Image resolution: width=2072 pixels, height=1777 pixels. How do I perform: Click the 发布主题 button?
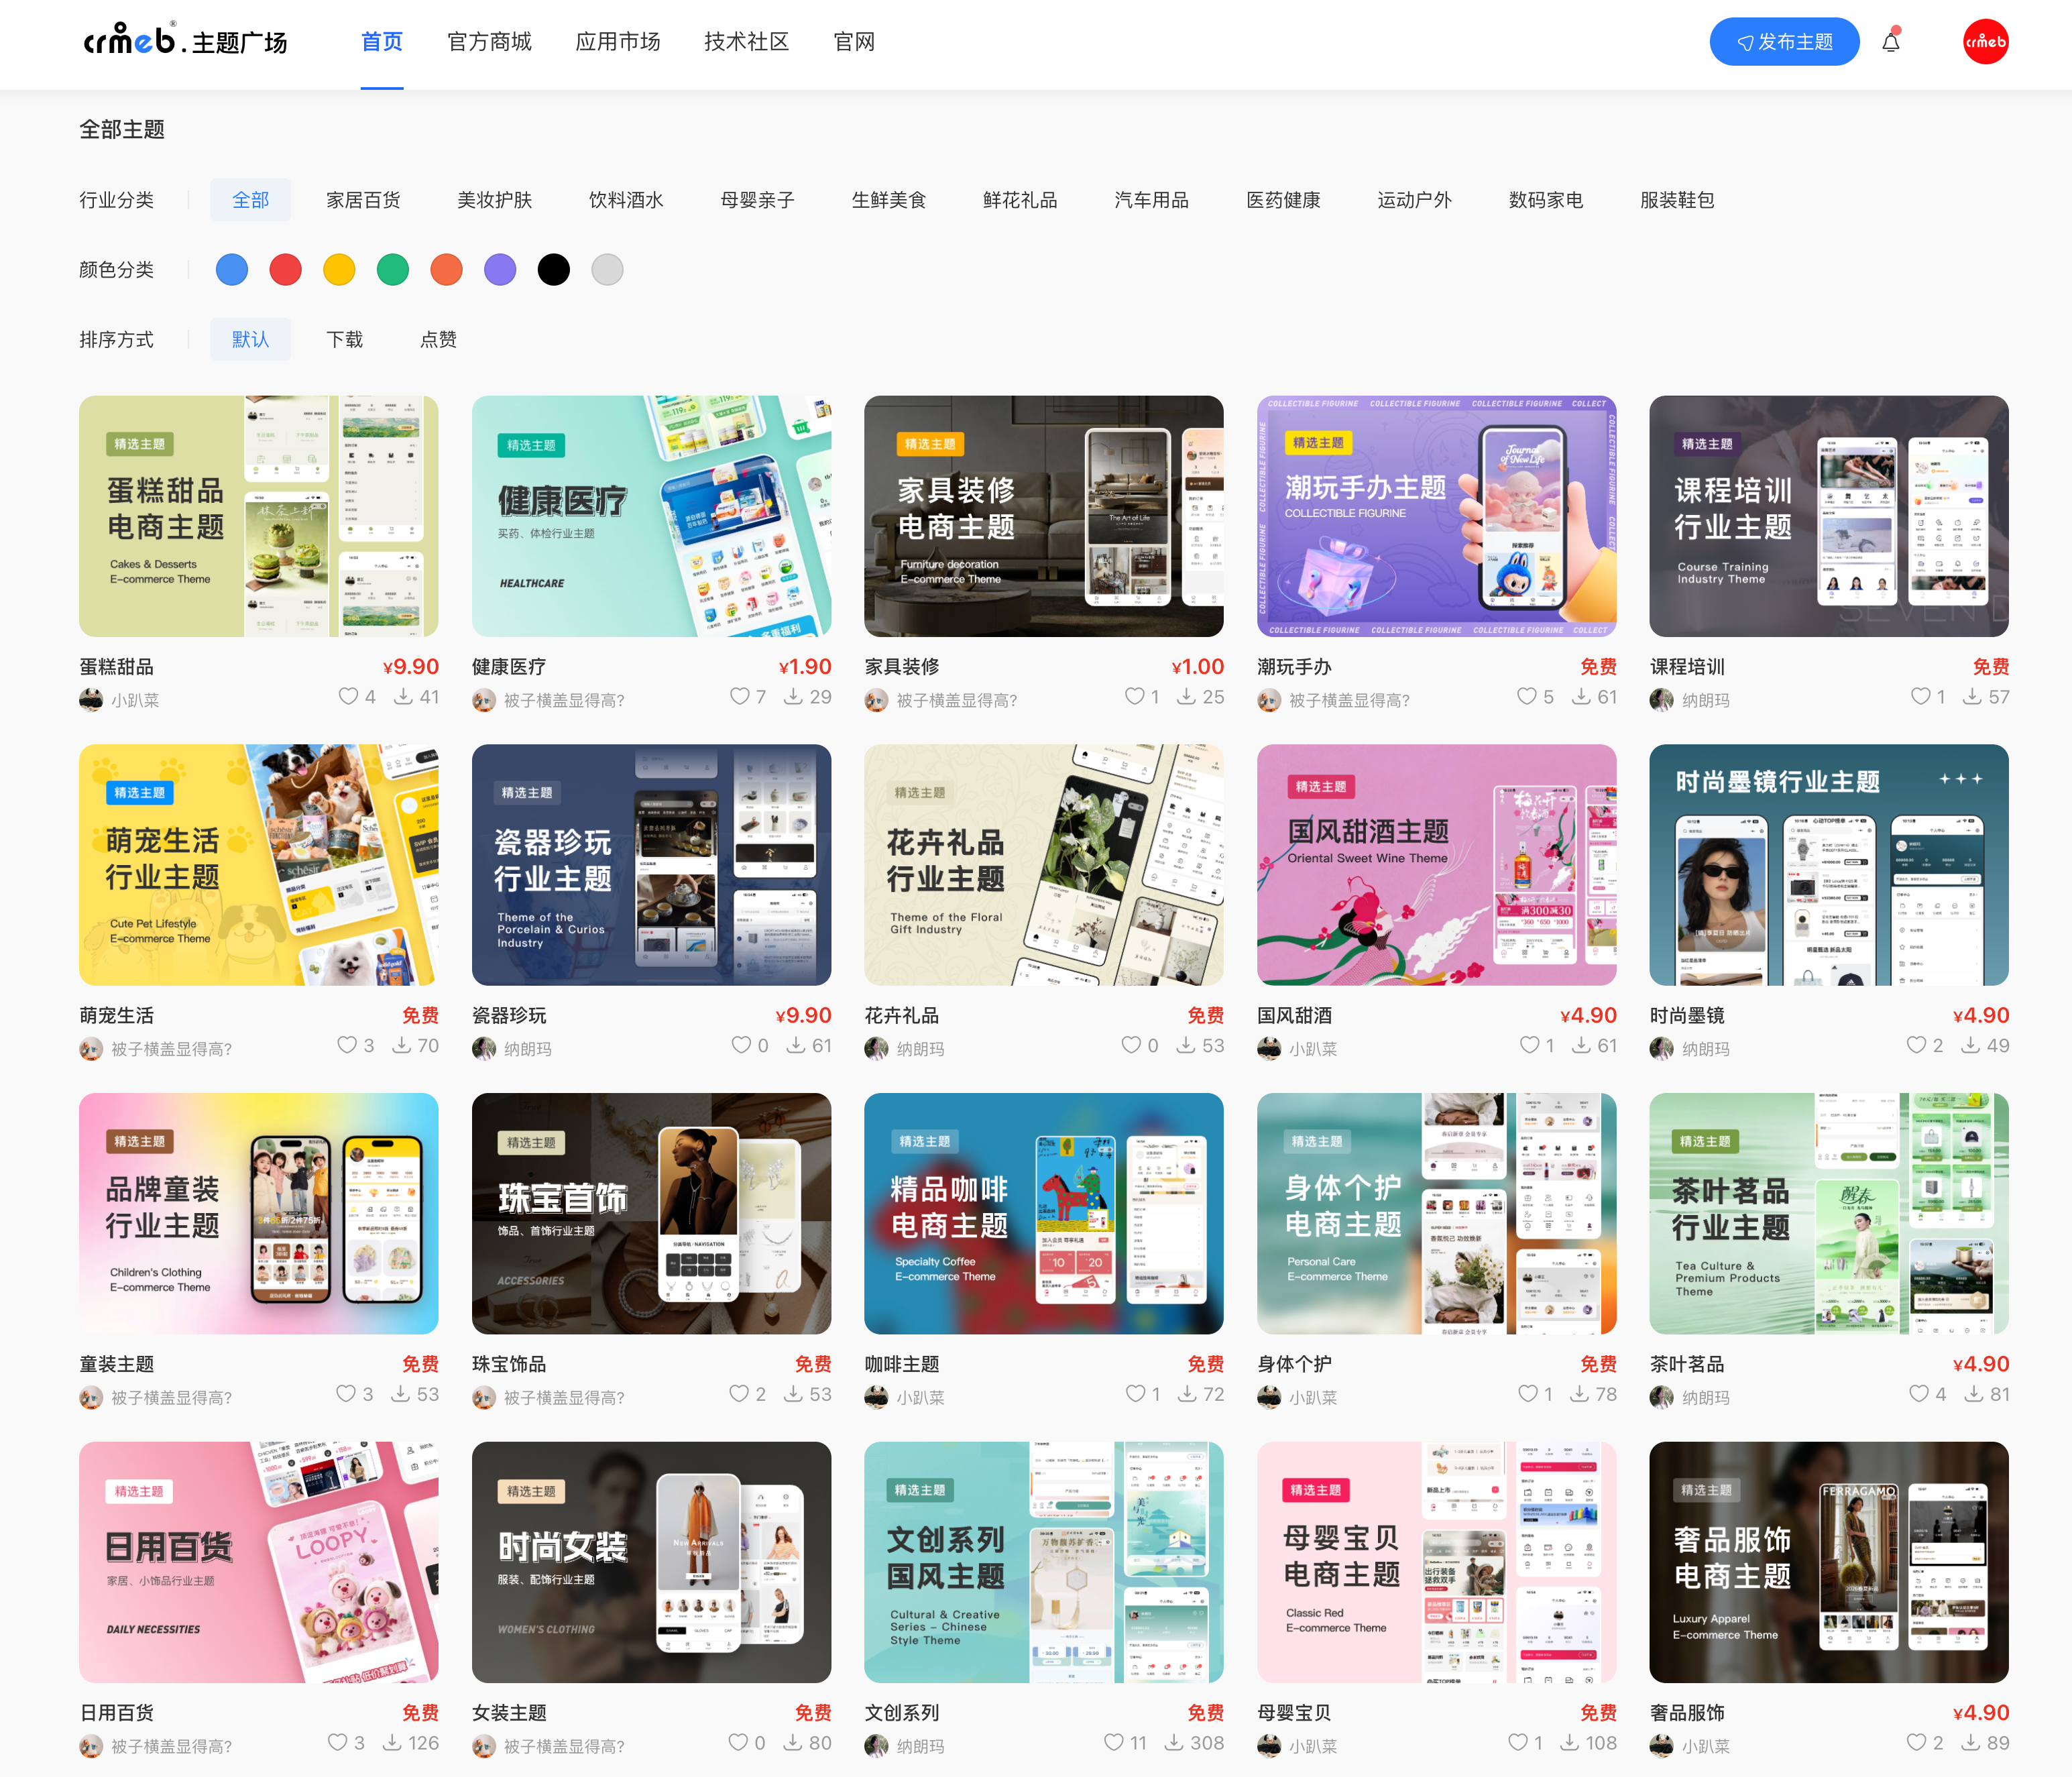pyautogui.click(x=1784, y=42)
